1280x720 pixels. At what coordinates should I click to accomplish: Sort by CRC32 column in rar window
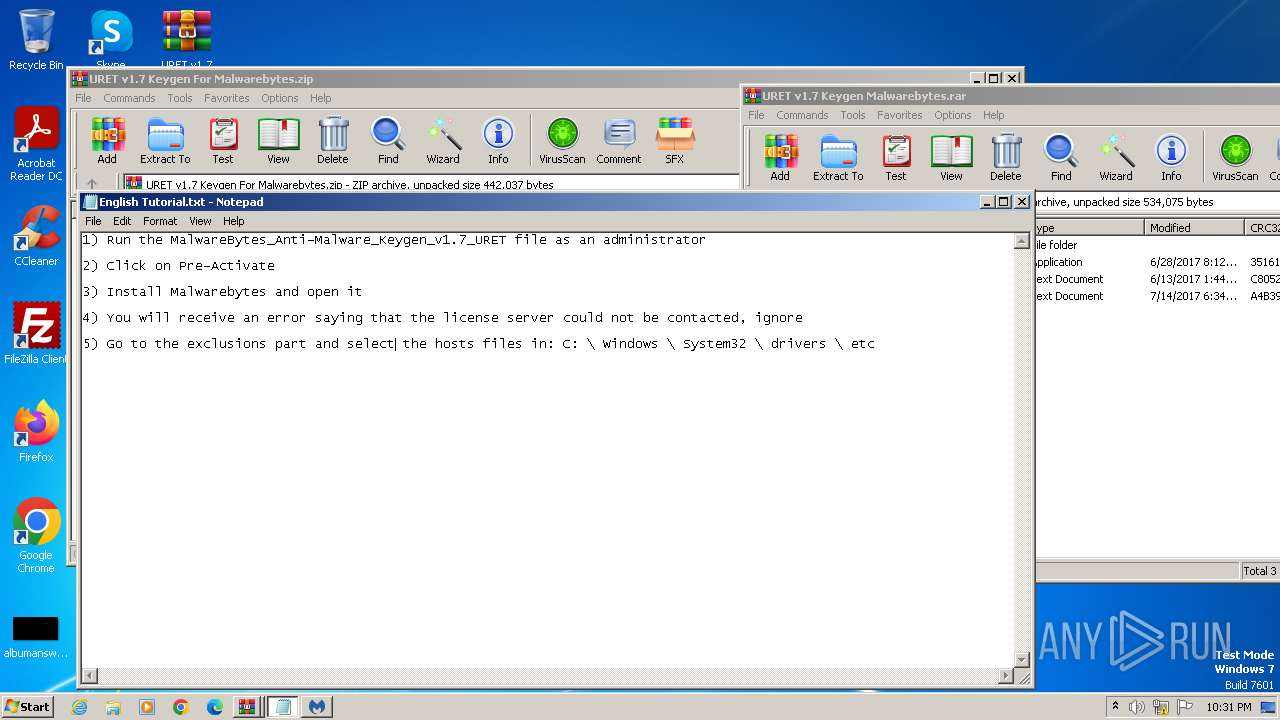point(1263,228)
